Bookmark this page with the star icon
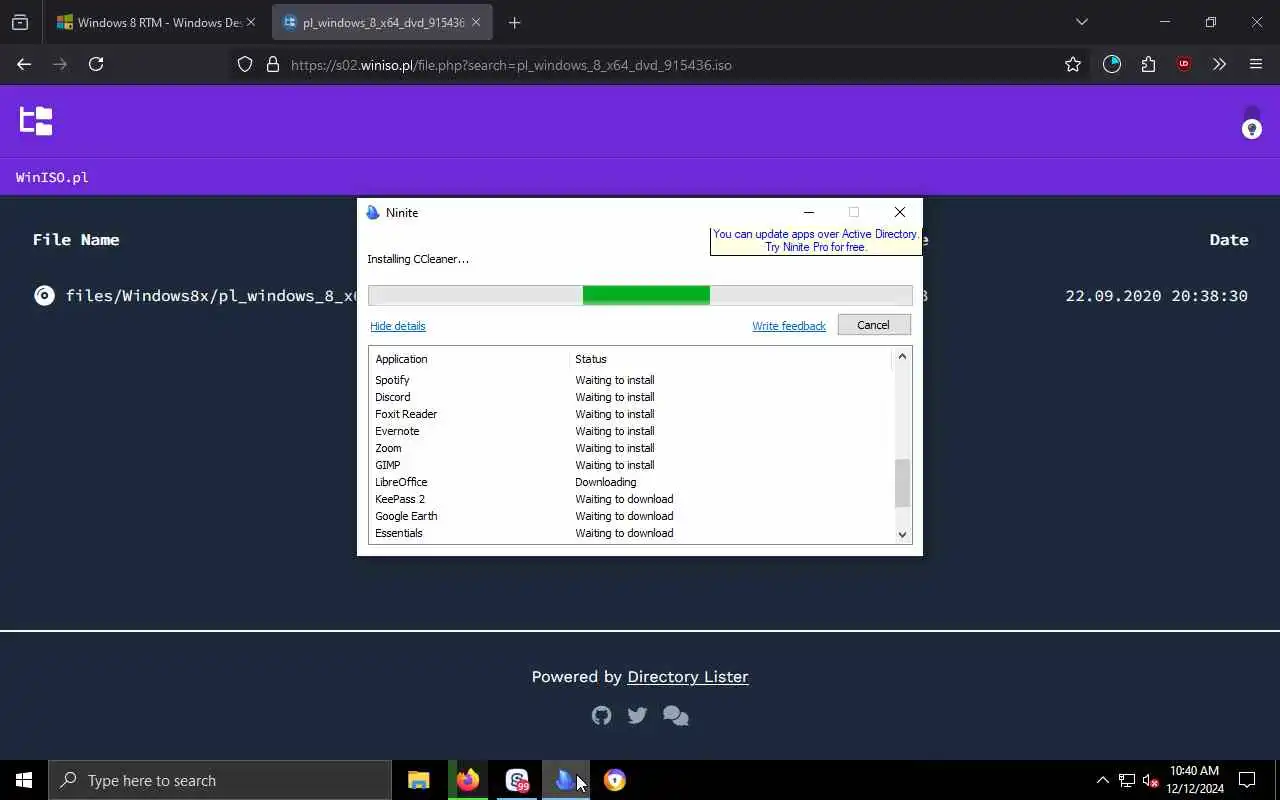Viewport: 1280px width, 800px height. [x=1073, y=64]
